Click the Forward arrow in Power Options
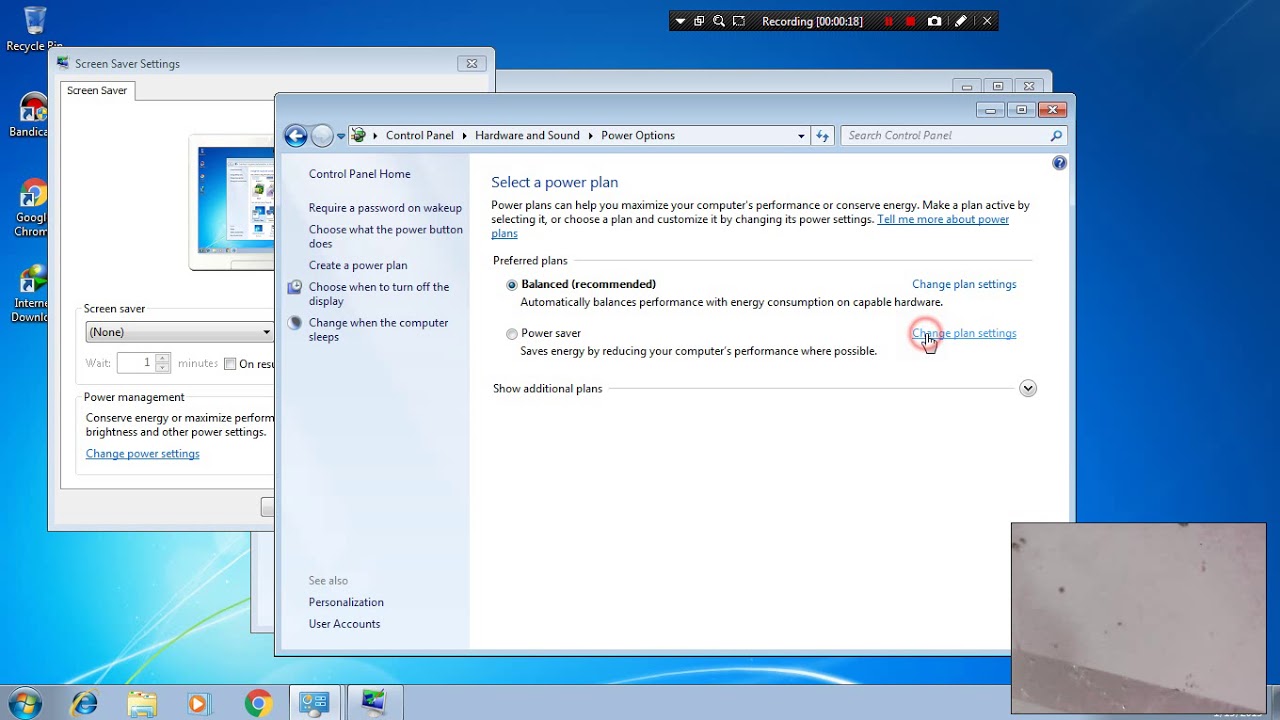This screenshot has width=1280, height=720. 322,136
